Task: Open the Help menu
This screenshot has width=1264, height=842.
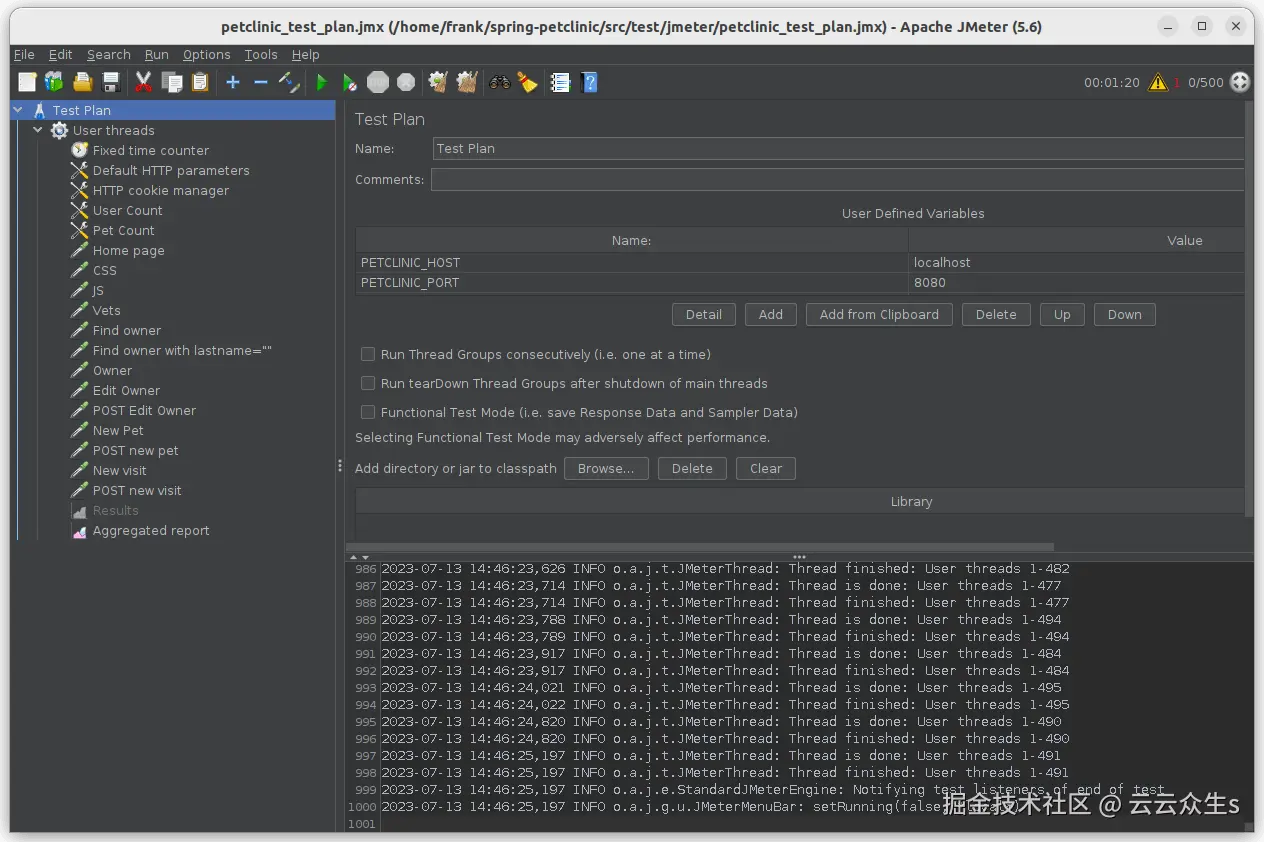Action: click(306, 55)
